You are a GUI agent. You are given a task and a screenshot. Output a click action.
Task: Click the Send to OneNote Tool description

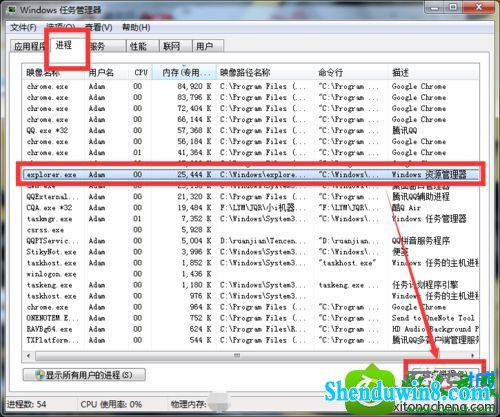click(433, 318)
